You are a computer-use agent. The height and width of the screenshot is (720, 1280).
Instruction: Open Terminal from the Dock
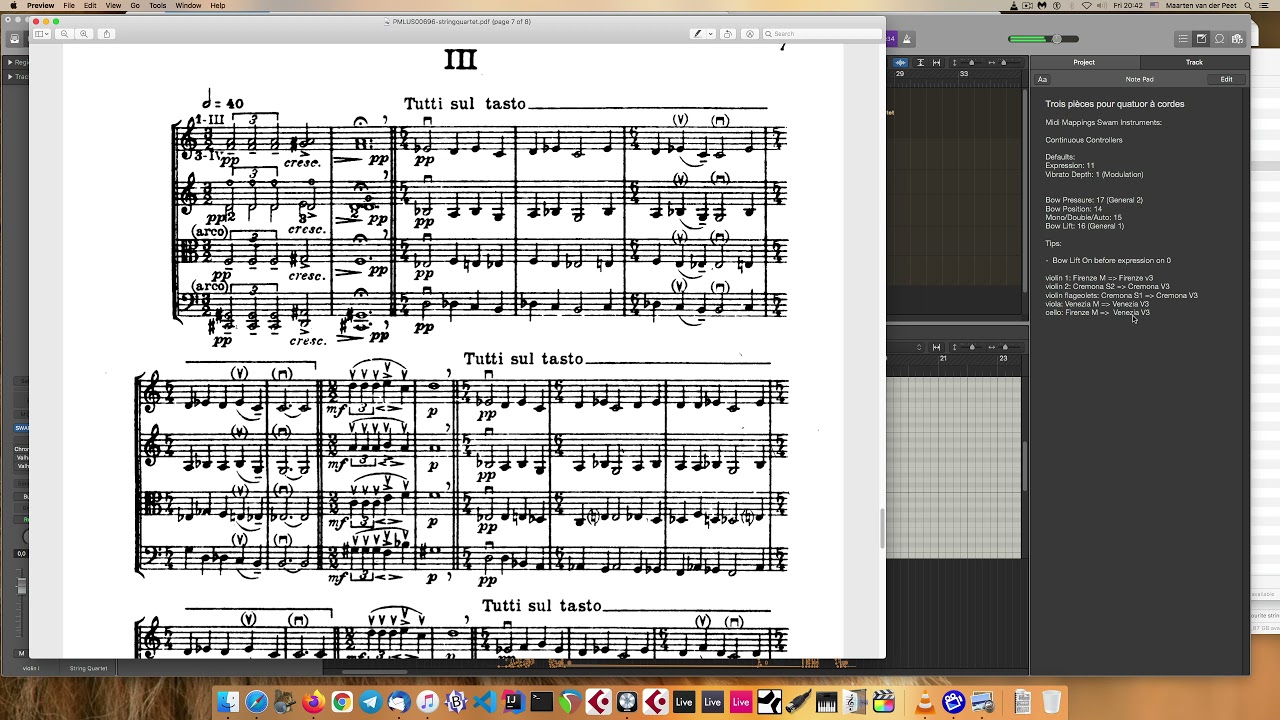point(541,702)
